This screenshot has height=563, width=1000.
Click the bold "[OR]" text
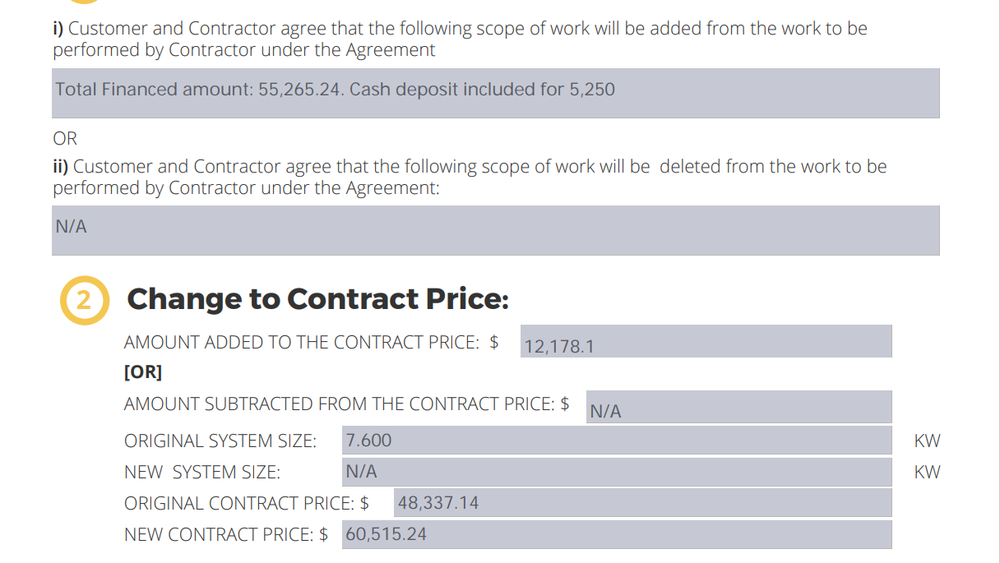(143, 372)
